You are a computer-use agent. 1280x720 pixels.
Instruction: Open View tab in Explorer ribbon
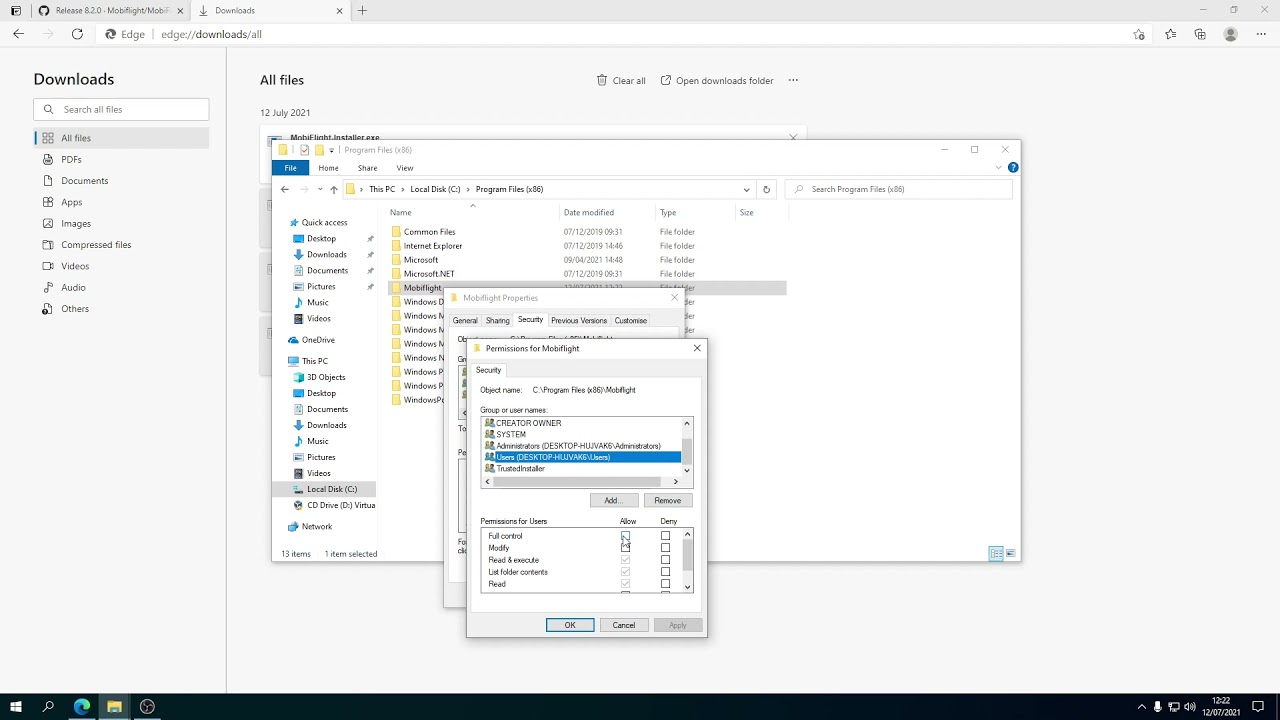click(x=404, y=168)
